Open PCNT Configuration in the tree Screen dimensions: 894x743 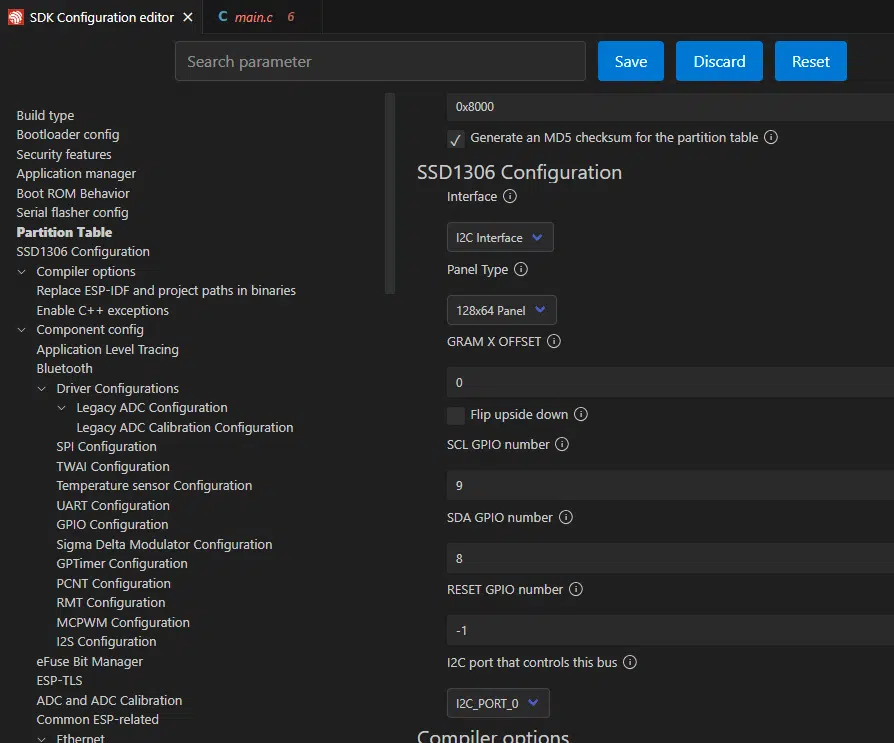coord(113,584)
